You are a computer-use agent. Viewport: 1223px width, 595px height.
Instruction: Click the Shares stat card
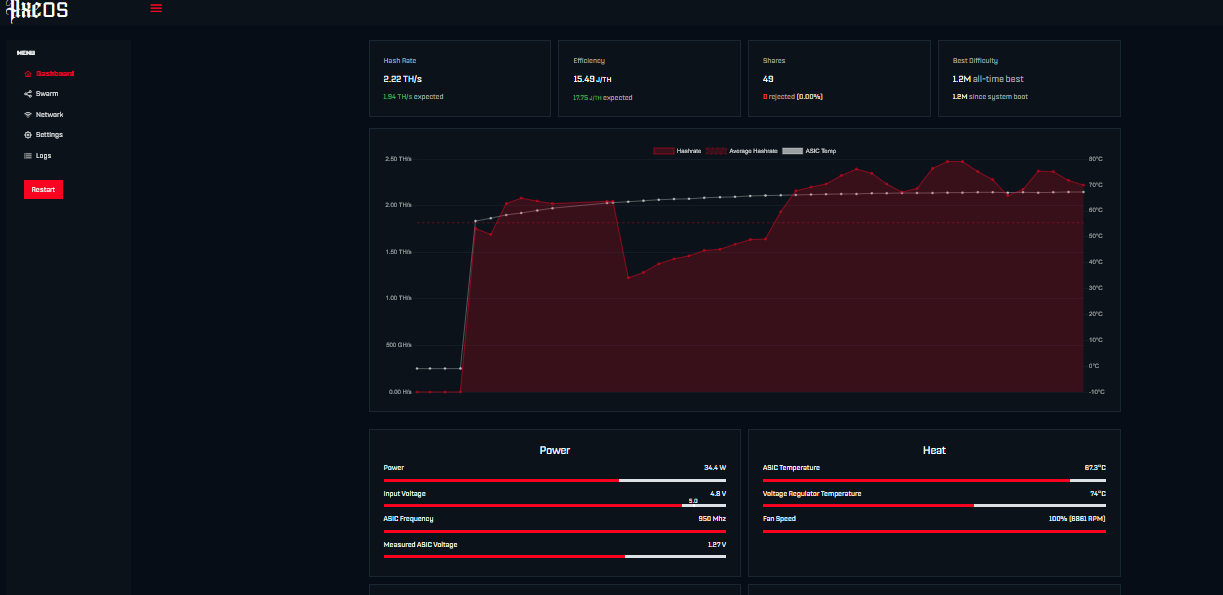[839, 79]
